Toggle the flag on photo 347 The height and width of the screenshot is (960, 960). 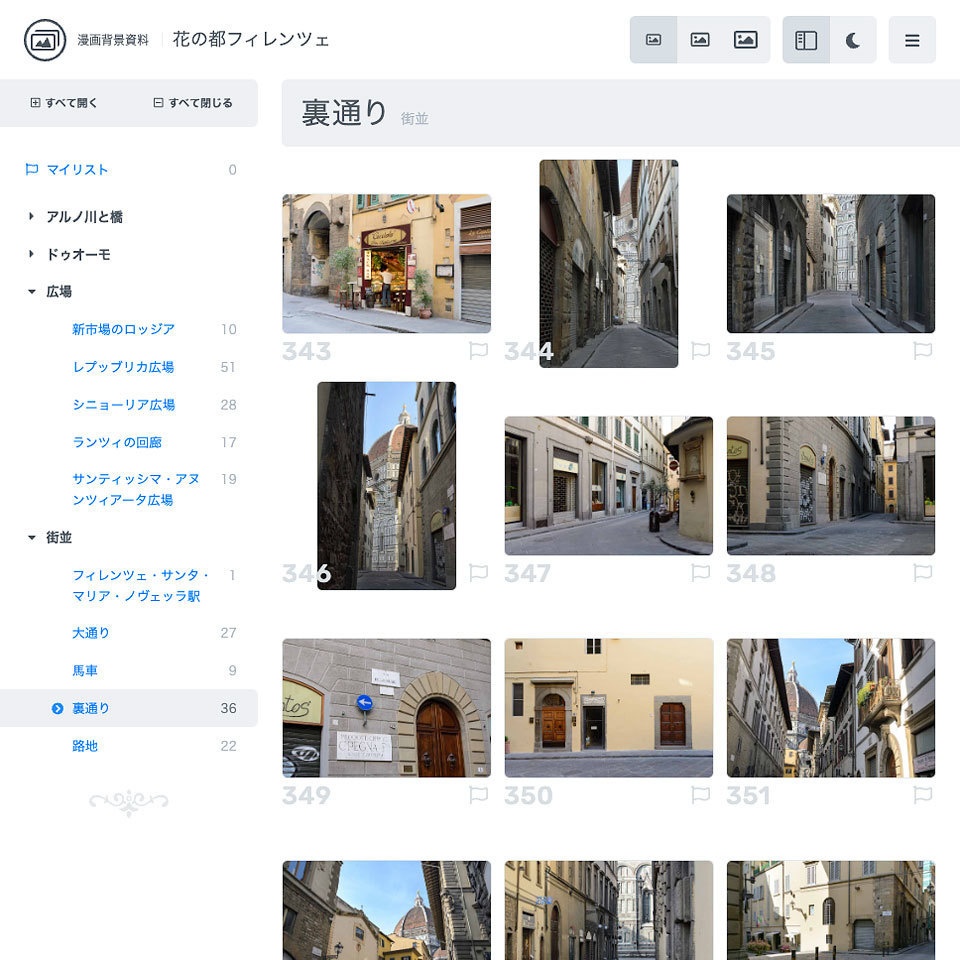[701, 575]
